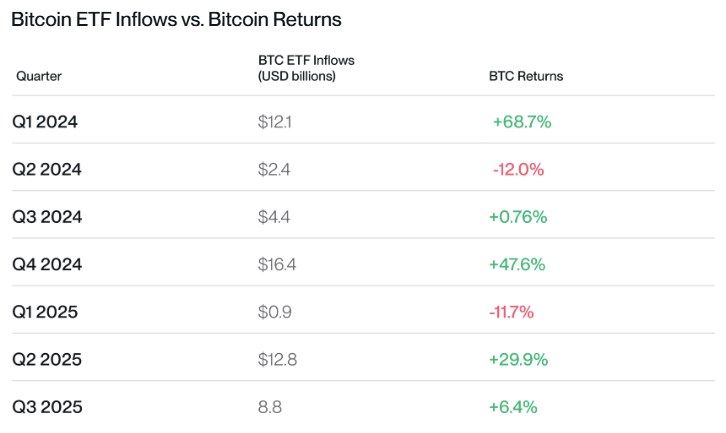Click the +68.7% return value
The image size is (726, 433).
[x=521, y=122]
